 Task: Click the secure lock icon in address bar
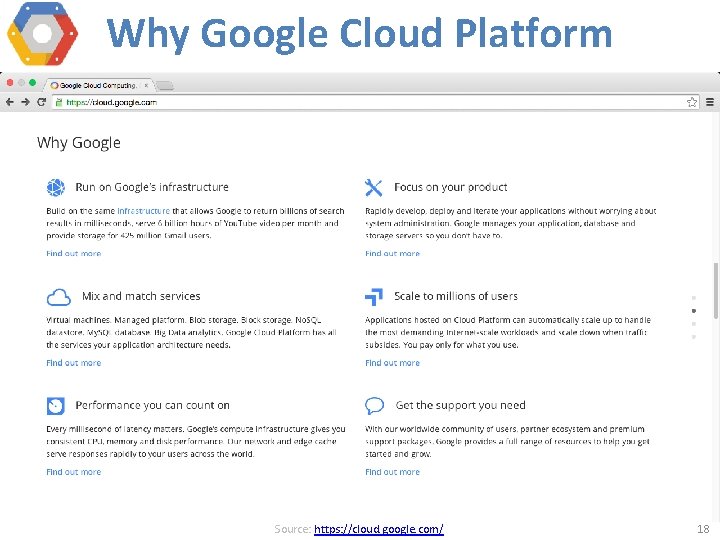pyautogui.click(x=58, y=102)
